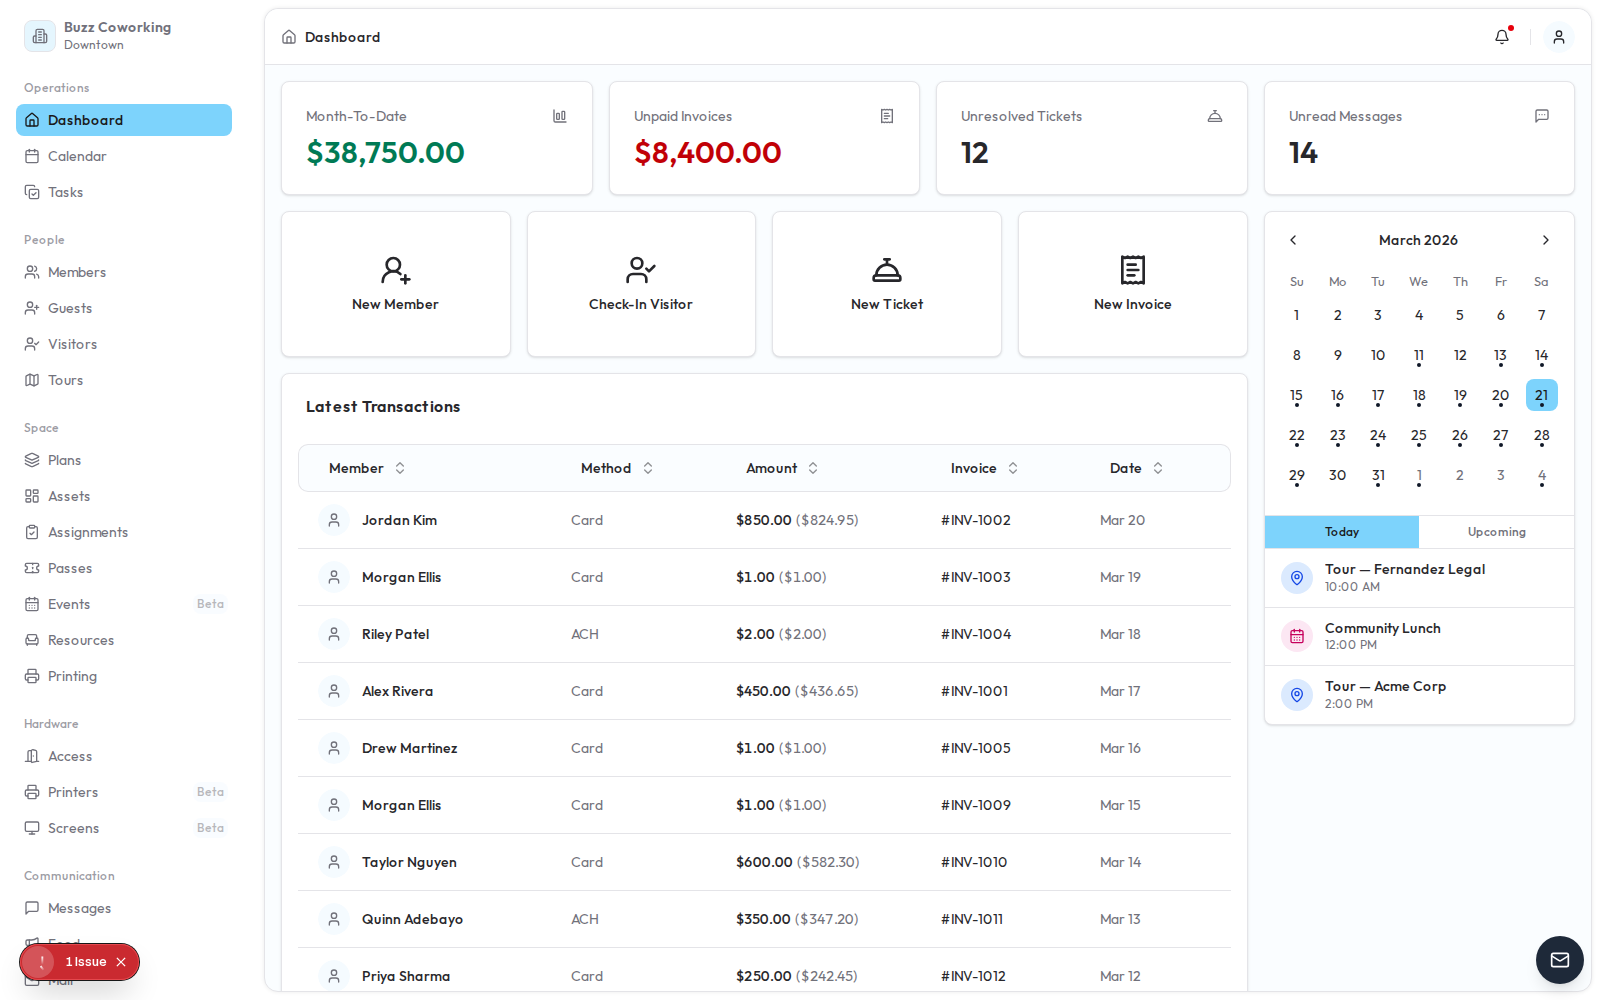Screen dimensions: 1600x1000
Task: Open the Visitors section under People
Action: [71, 344]
